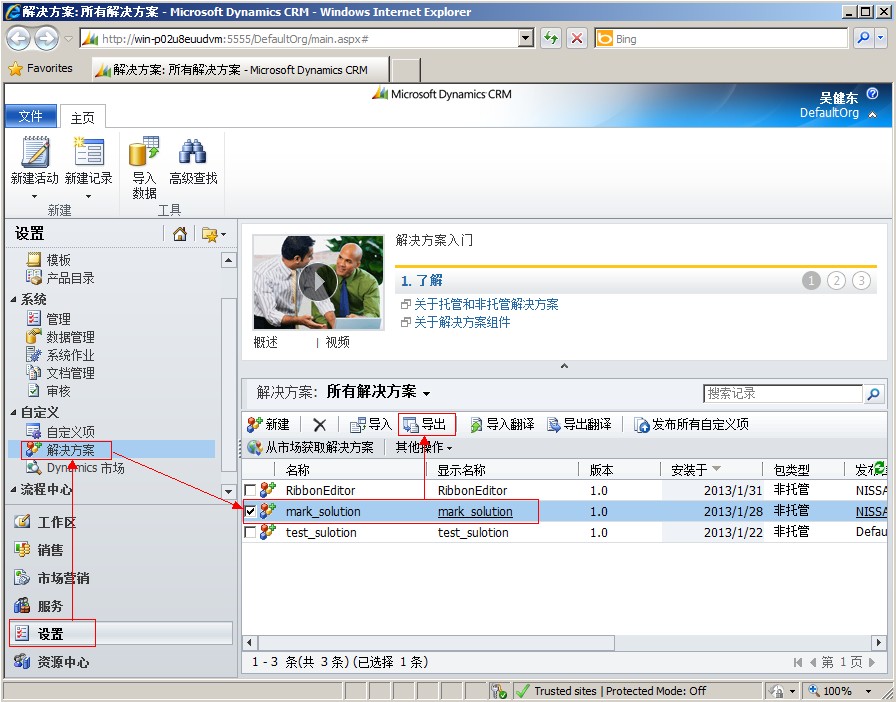Check the RibbonEditor row checkbox
The image size is (896, 702).
(250, 490)
